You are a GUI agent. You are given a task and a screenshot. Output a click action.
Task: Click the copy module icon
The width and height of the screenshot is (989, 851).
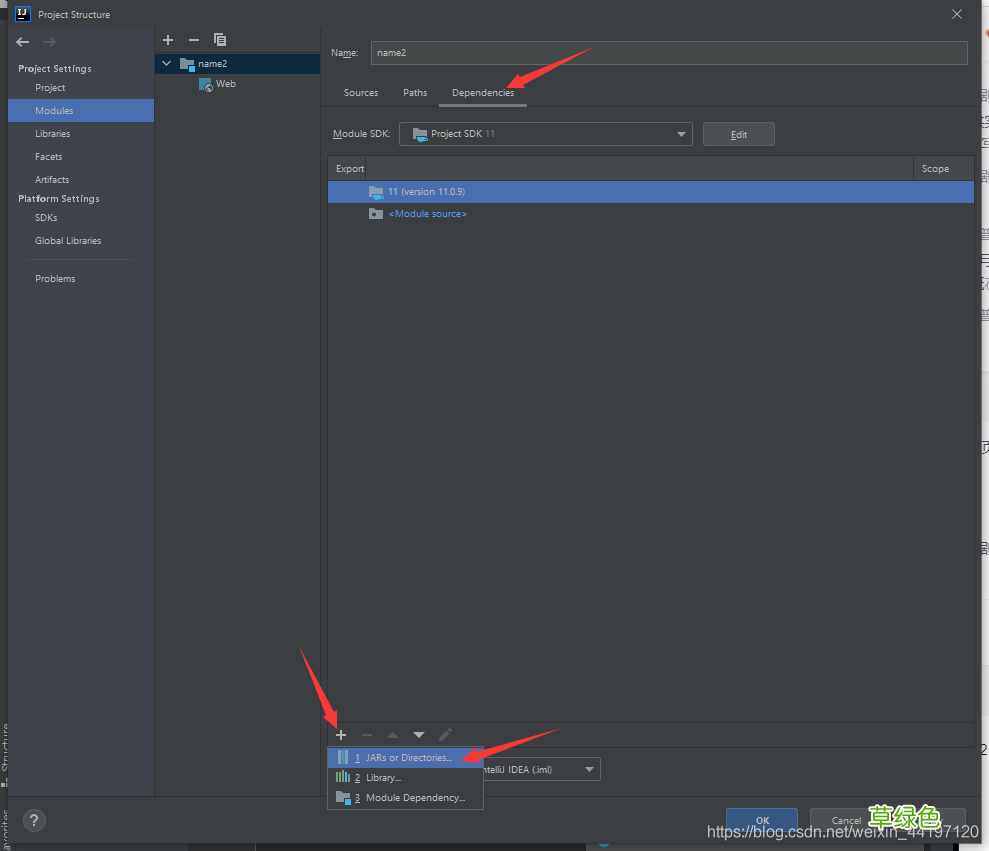pyautogui.click(x=220, y=40)
